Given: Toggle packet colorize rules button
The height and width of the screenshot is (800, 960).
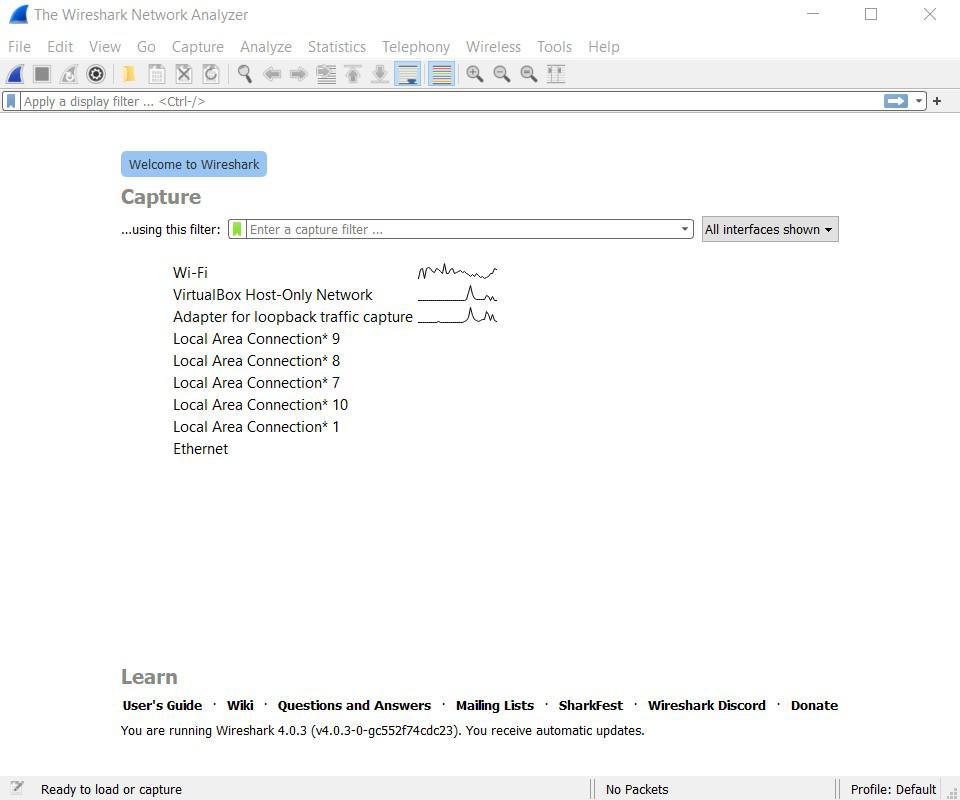Looking at the screenshot, I should [441, 74].
